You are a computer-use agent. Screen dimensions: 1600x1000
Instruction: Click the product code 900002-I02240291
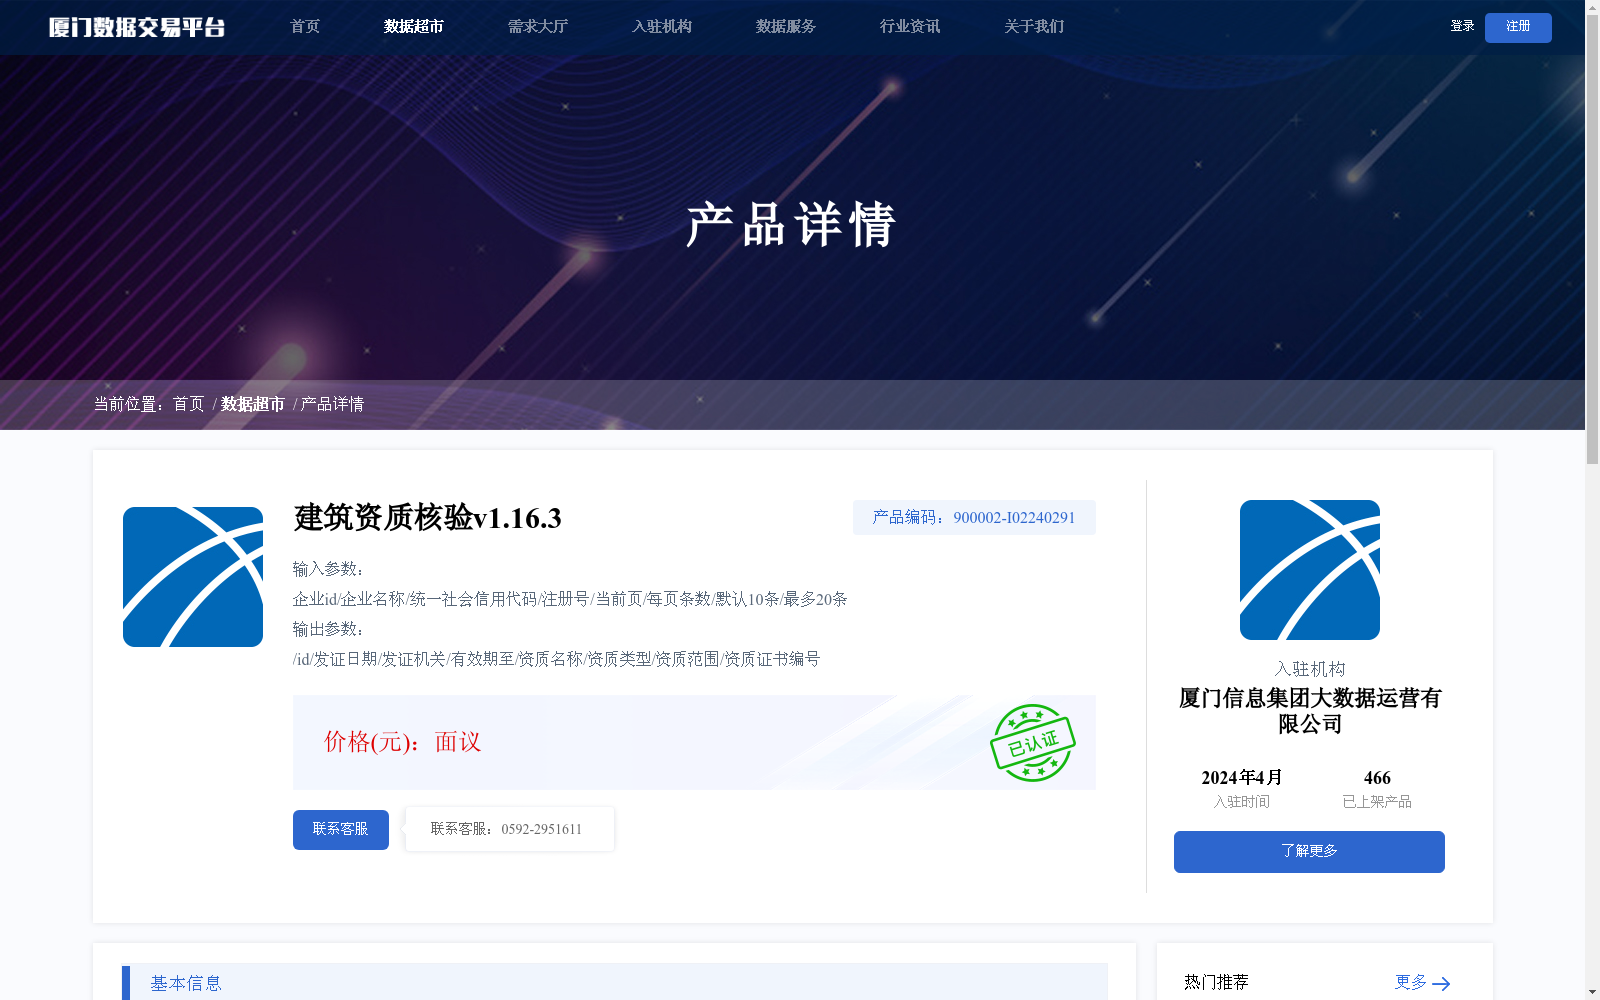pos(1014,518)
